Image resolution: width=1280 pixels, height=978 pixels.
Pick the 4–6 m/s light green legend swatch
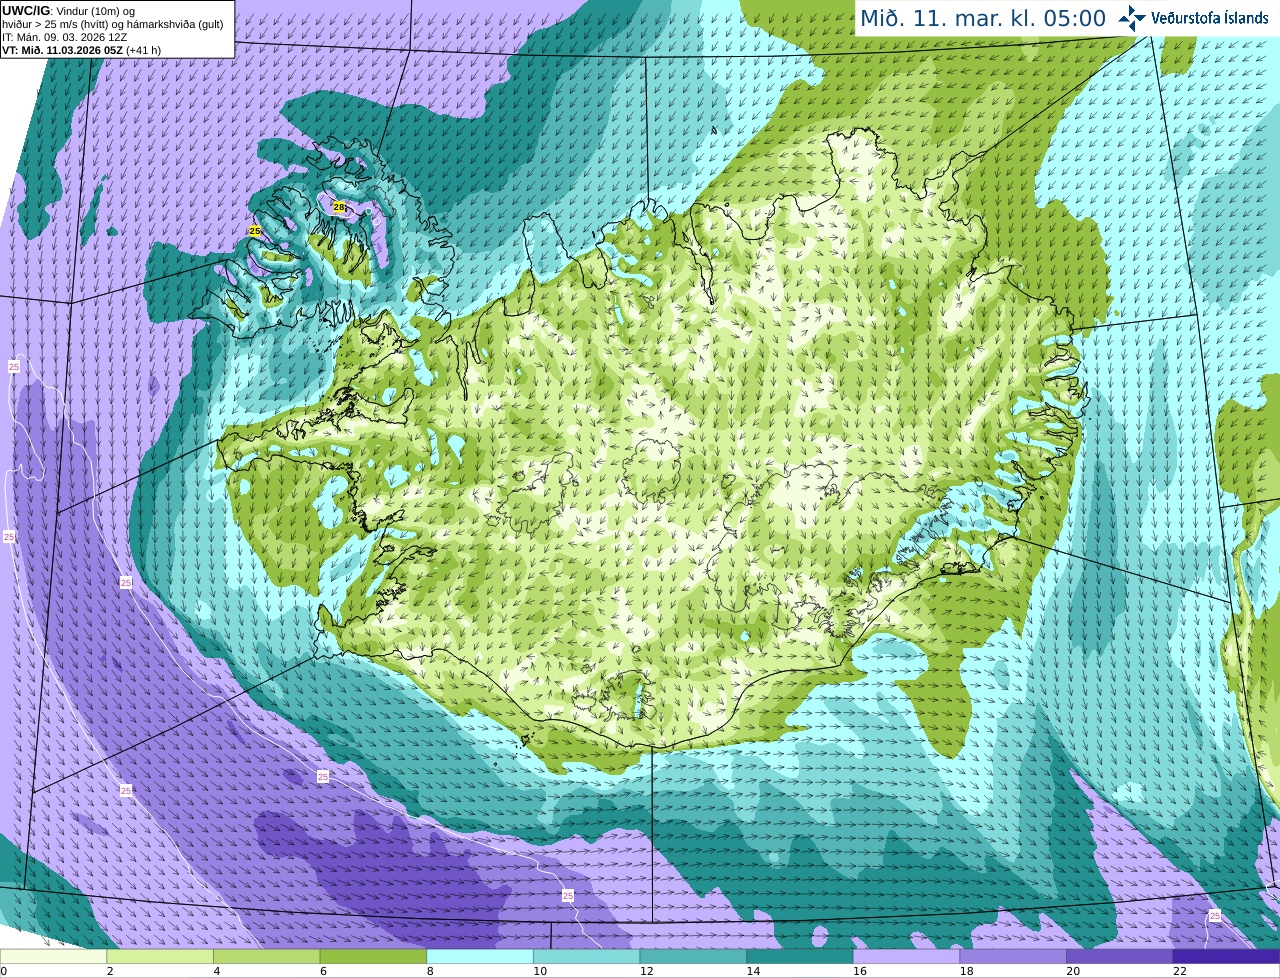[x=266, y=956]
